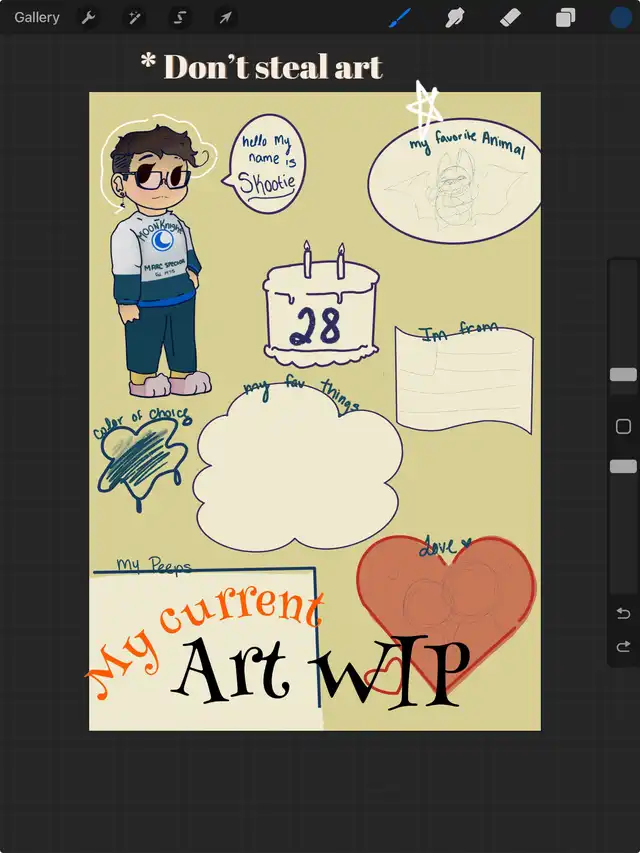Select the Smudge tool
640x853 pixels.
click(x=456, y=17)
